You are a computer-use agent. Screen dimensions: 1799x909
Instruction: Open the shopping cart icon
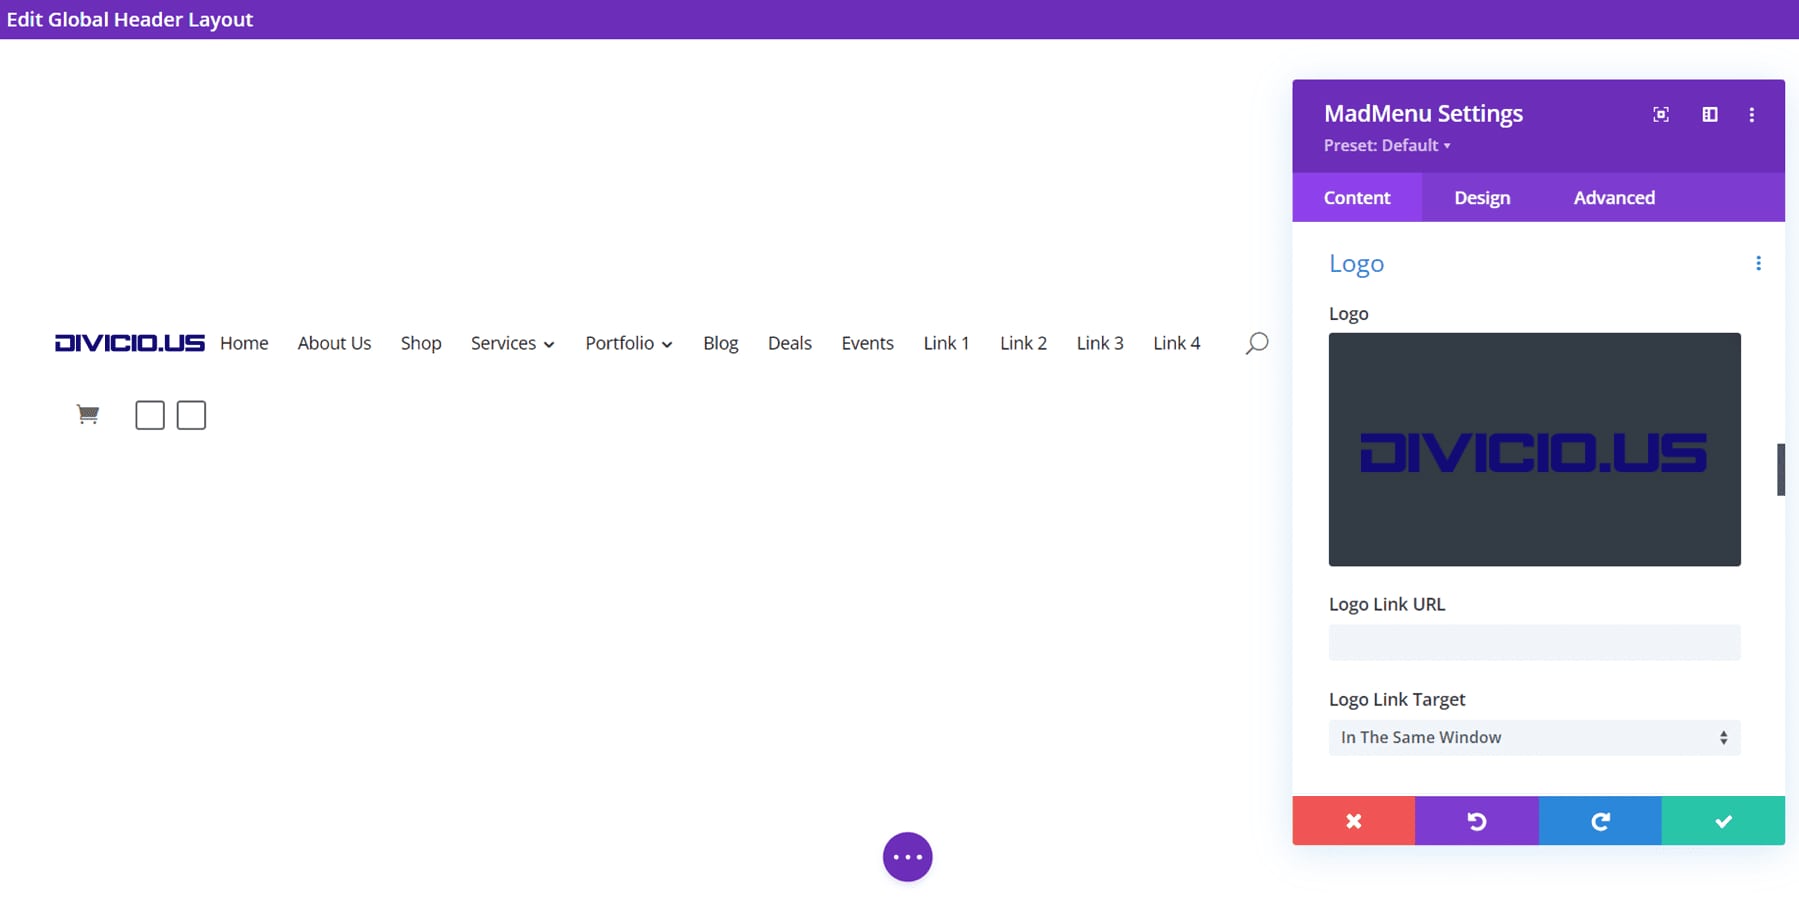[88, 414]
